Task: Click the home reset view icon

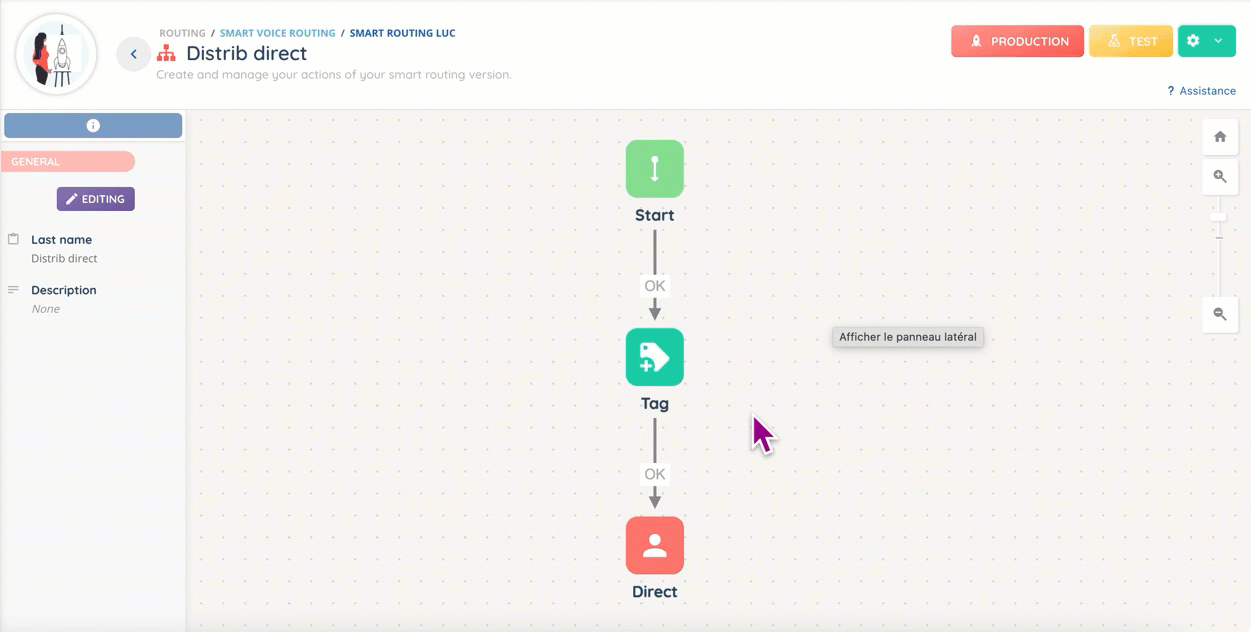Action: click(x=1219, y=137)
